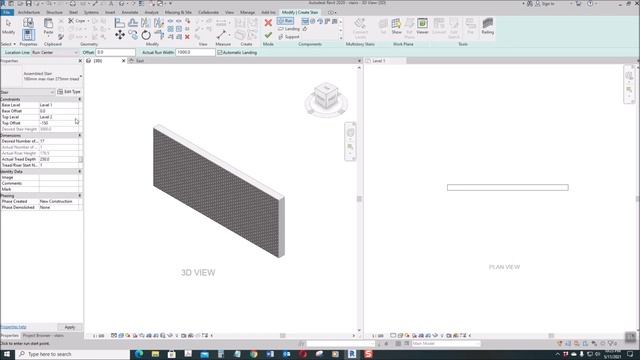This screenshot has width=640, height=360.
Task: Cancel edit mode with red X
Action: coord(268,23)
